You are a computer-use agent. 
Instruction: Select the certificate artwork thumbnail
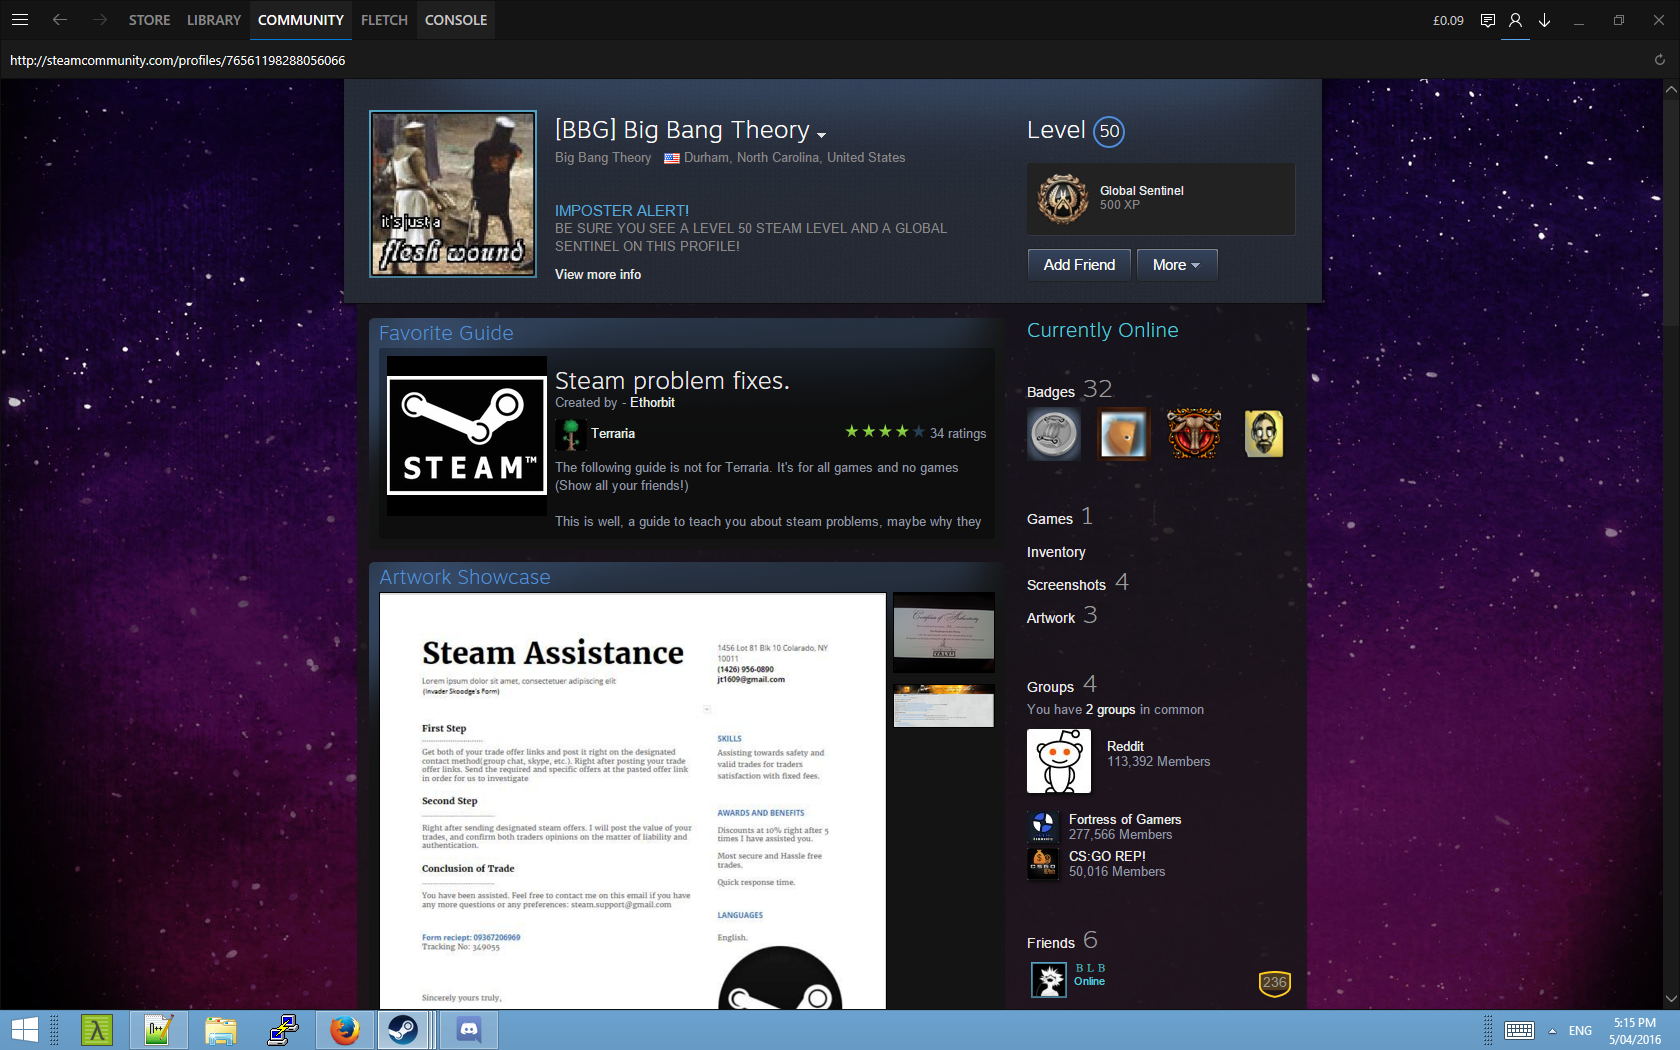(943, 632)
